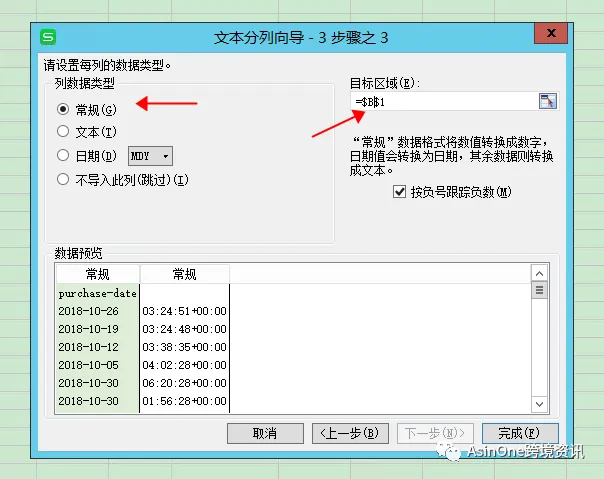Click the 2018-10-12 preview cell

click(x=97, y=347)
